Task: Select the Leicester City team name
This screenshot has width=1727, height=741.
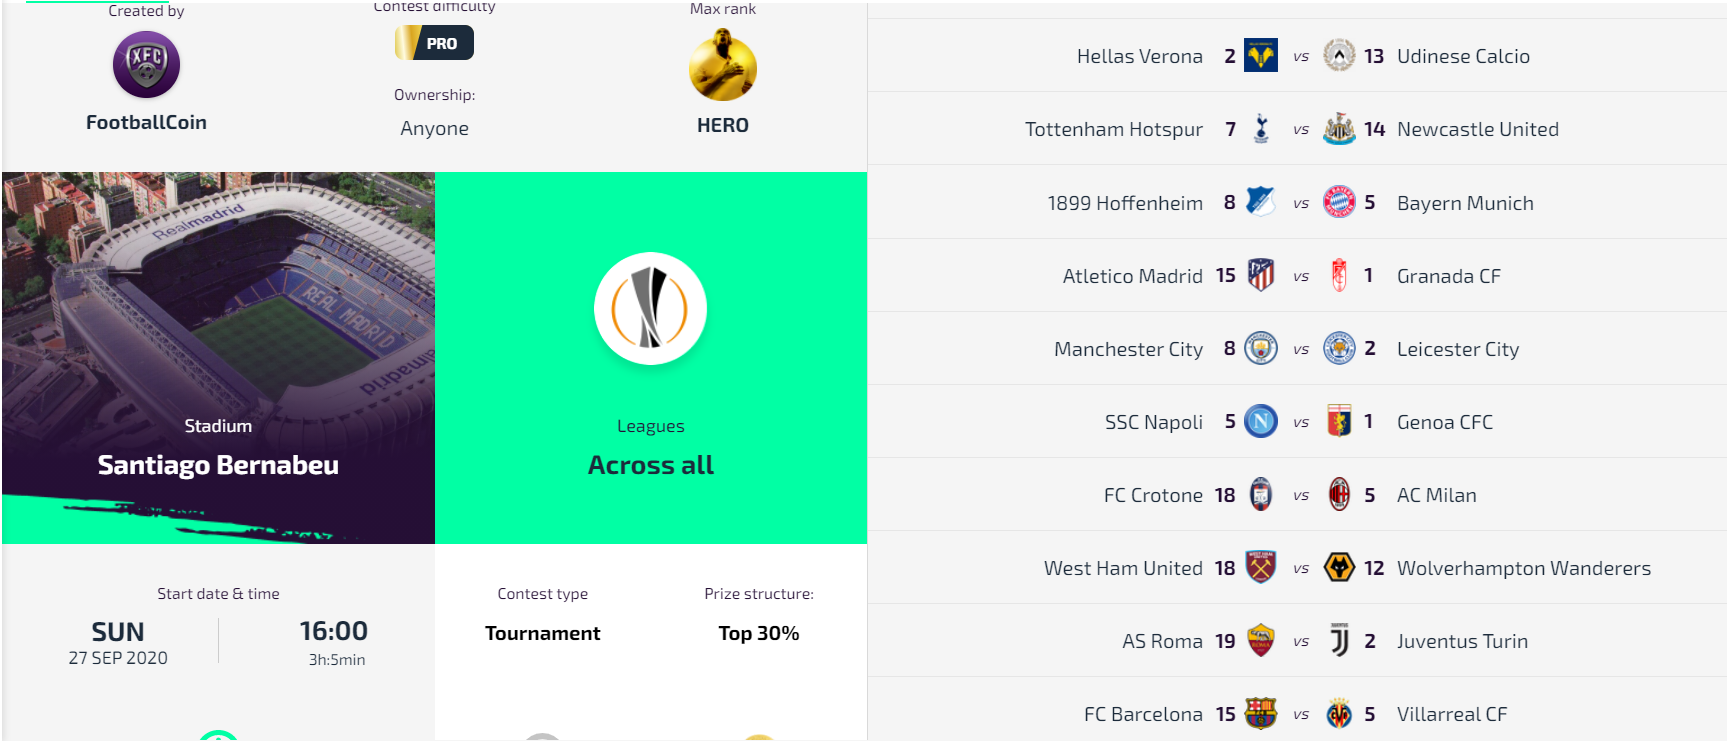Action: [x=1458, y=349]
